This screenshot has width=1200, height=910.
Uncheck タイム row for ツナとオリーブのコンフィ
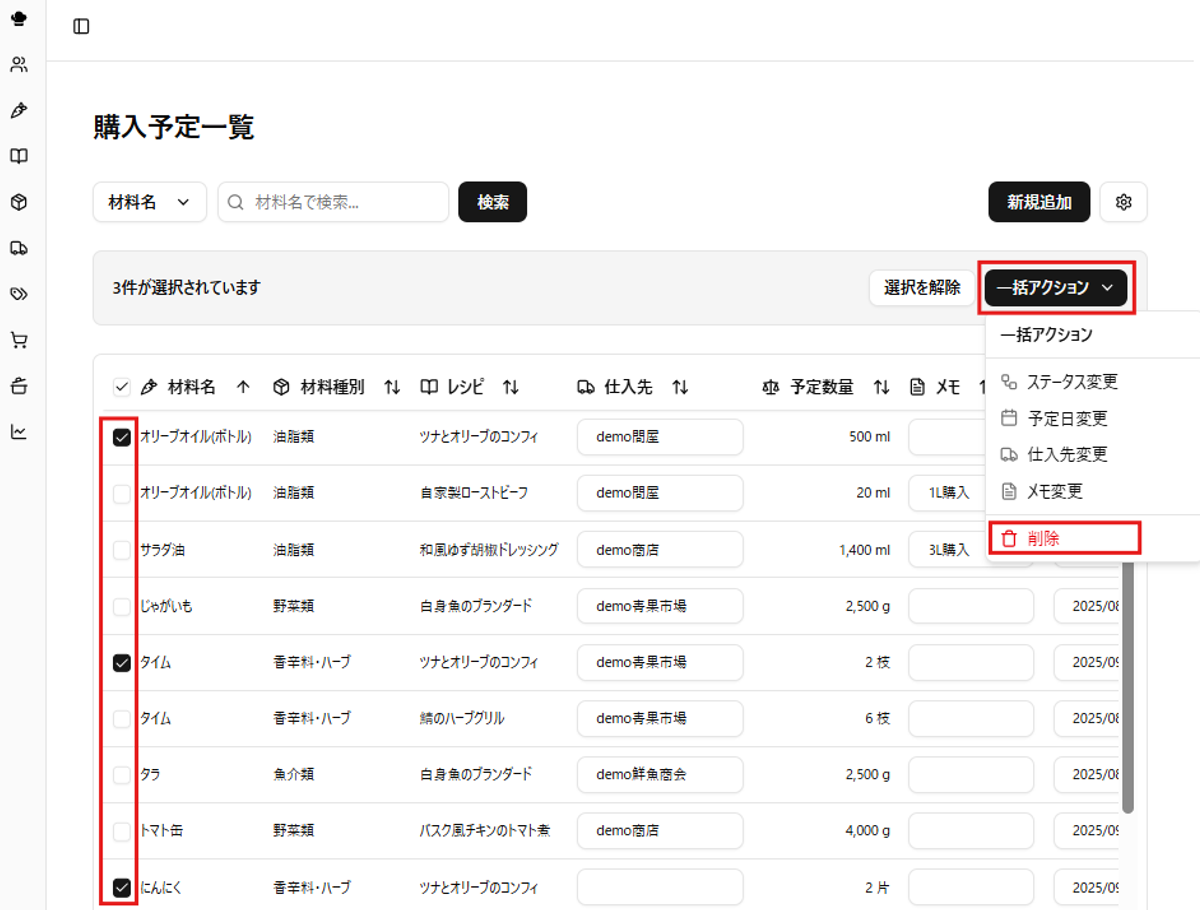pyautogui.click(x=122, y=662)
